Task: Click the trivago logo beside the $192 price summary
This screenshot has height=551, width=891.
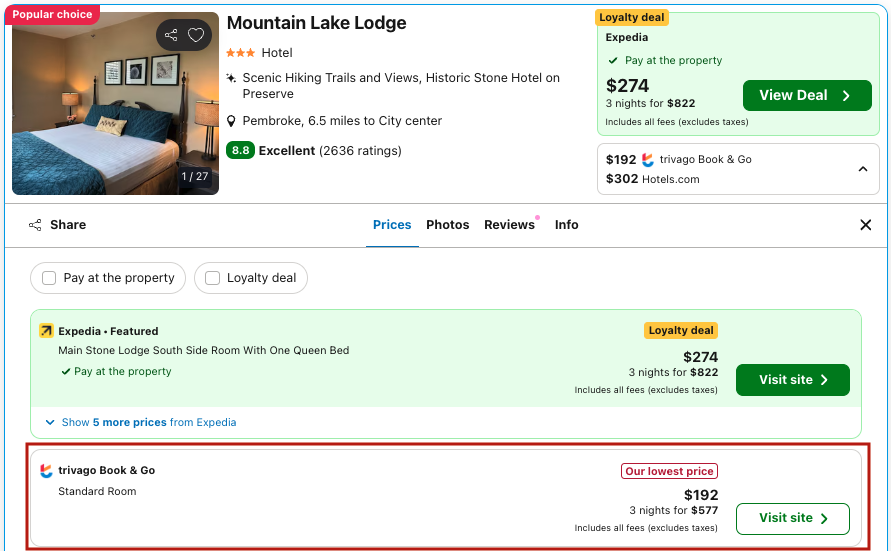Action: [x=648, y=160]
